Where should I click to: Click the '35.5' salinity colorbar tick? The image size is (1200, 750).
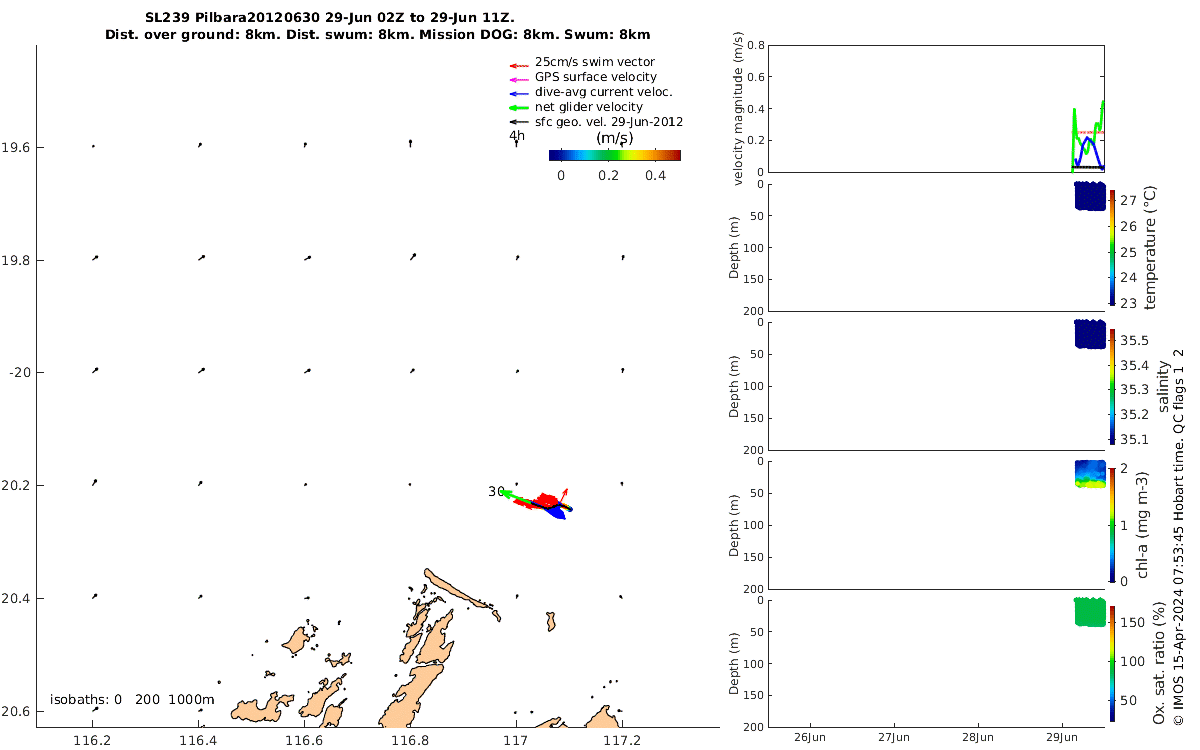1133,341
